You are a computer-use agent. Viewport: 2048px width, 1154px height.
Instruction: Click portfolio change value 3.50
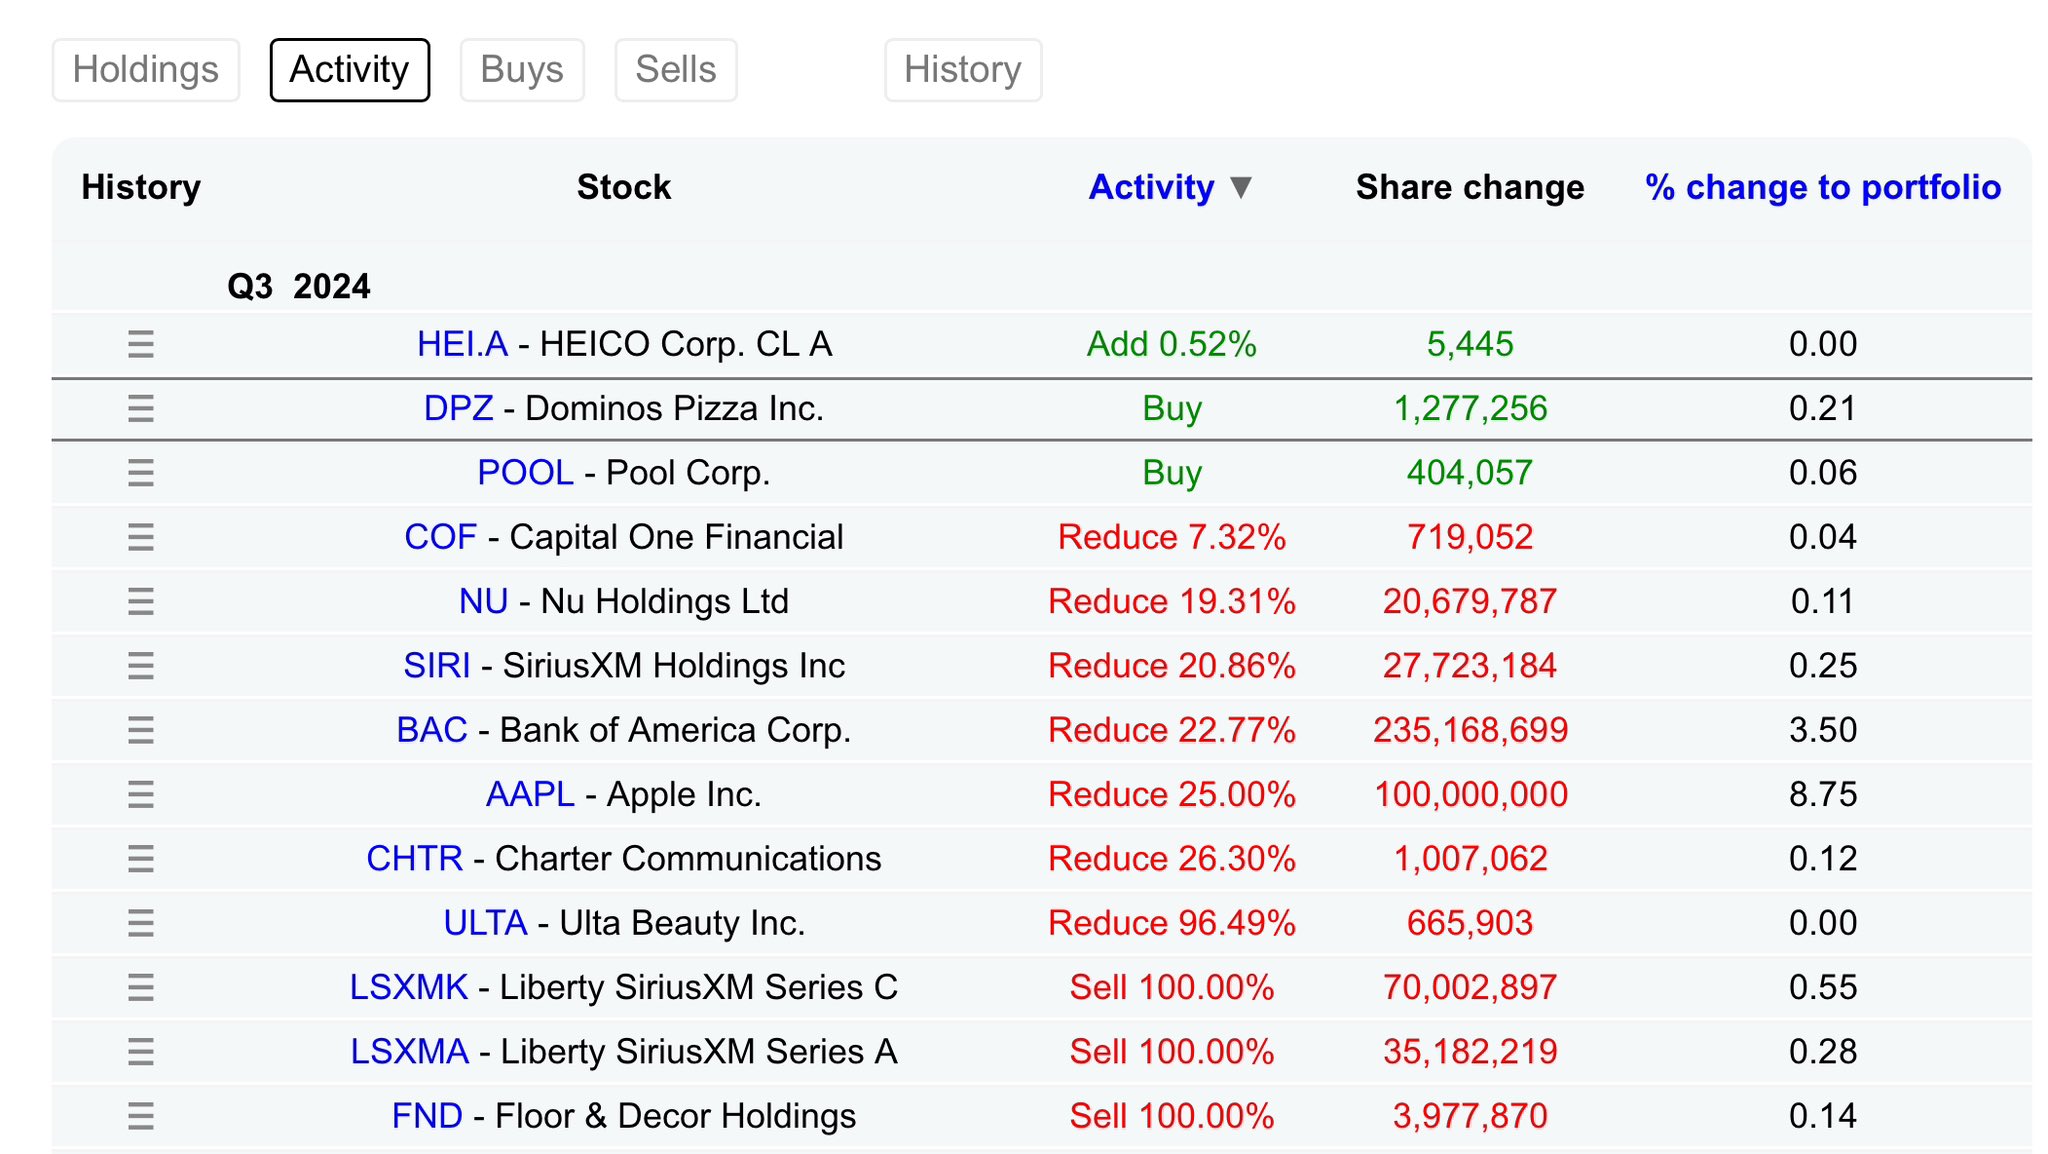click(1823, 730)
